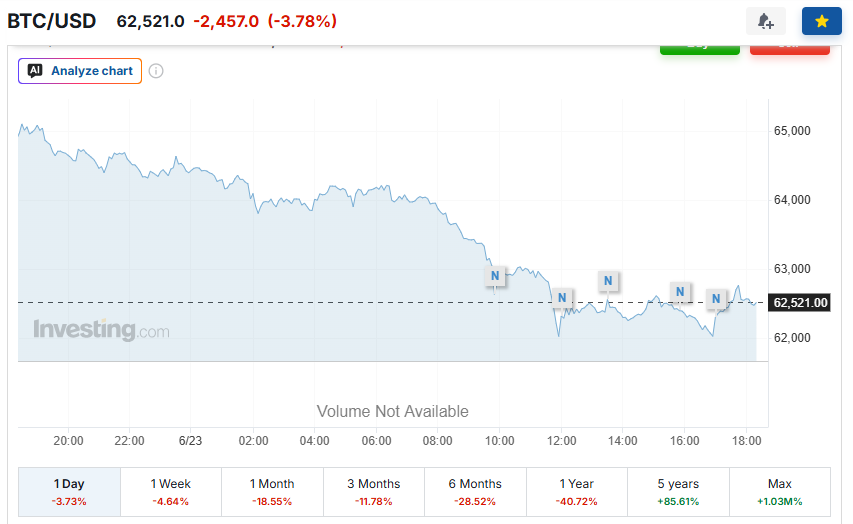Choose the 6 Months range tab
853x524 pixels.
click(x=475, y=492)
